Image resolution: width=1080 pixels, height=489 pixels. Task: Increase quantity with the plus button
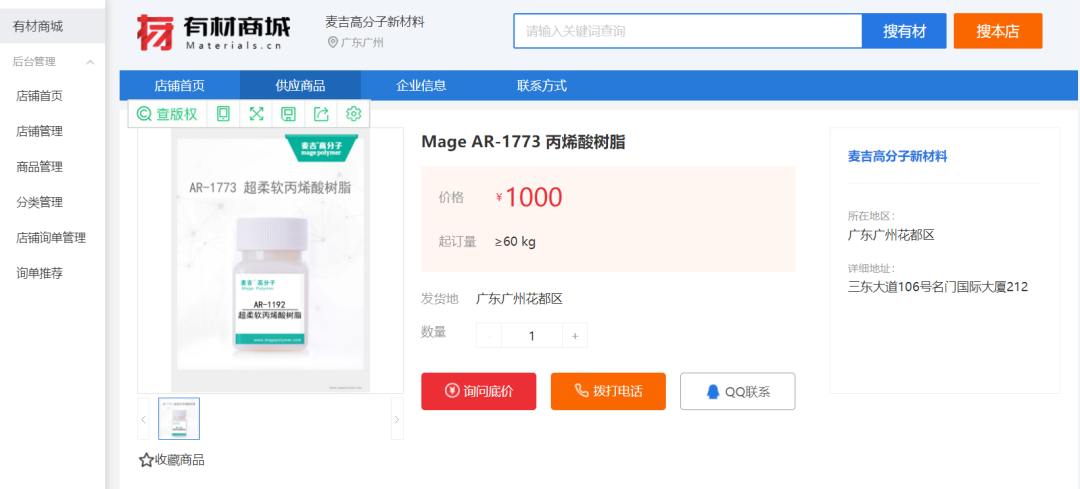[x=575, y=336]
